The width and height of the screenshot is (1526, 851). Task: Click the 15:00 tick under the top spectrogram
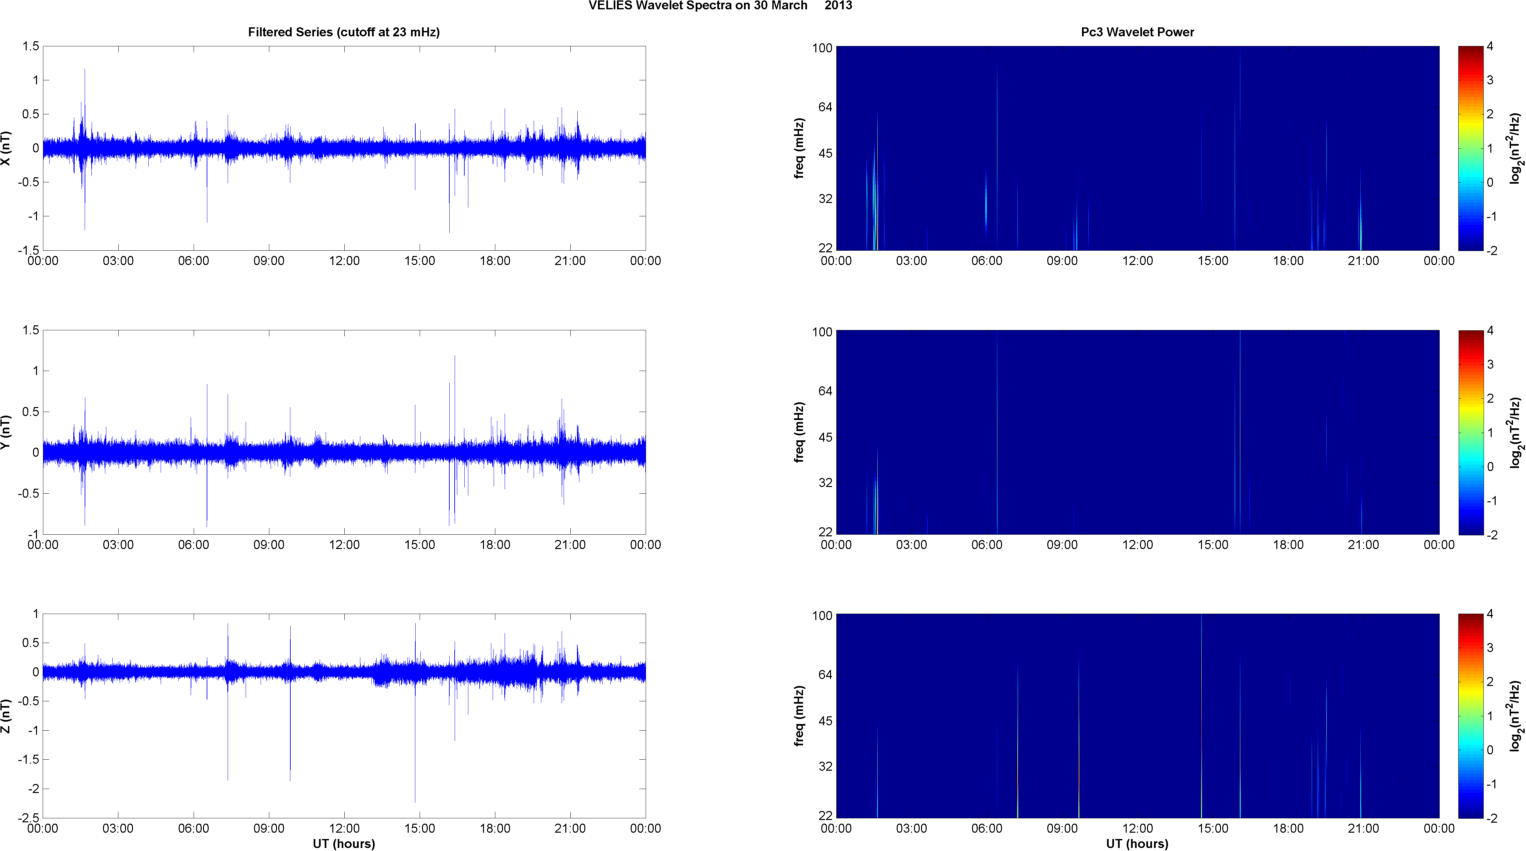click(x=1213, y=261)
